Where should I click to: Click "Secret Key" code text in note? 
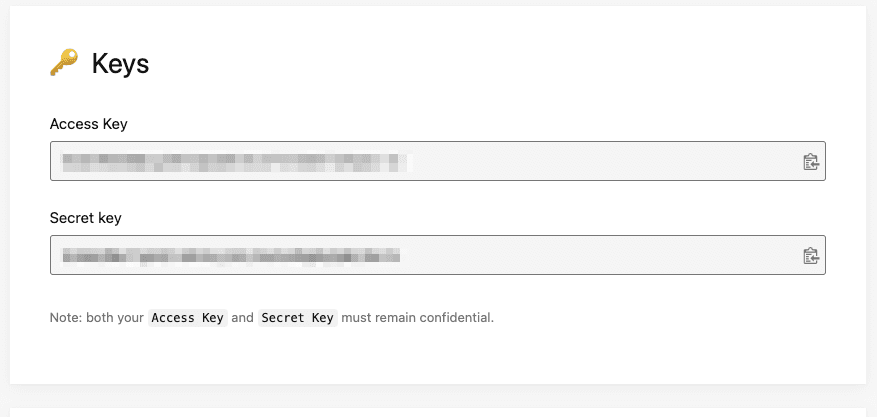coord(297,318)
